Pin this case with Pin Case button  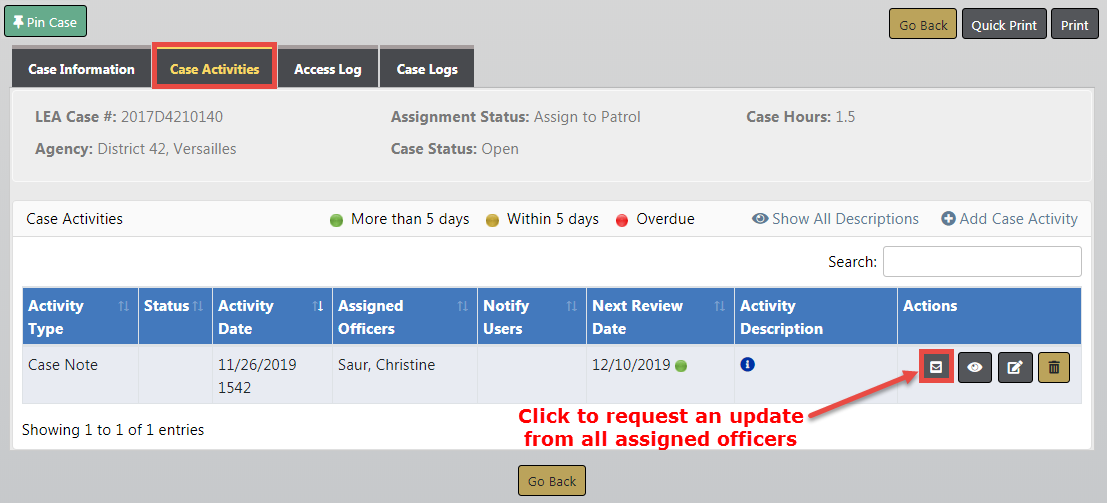(45, 22)
